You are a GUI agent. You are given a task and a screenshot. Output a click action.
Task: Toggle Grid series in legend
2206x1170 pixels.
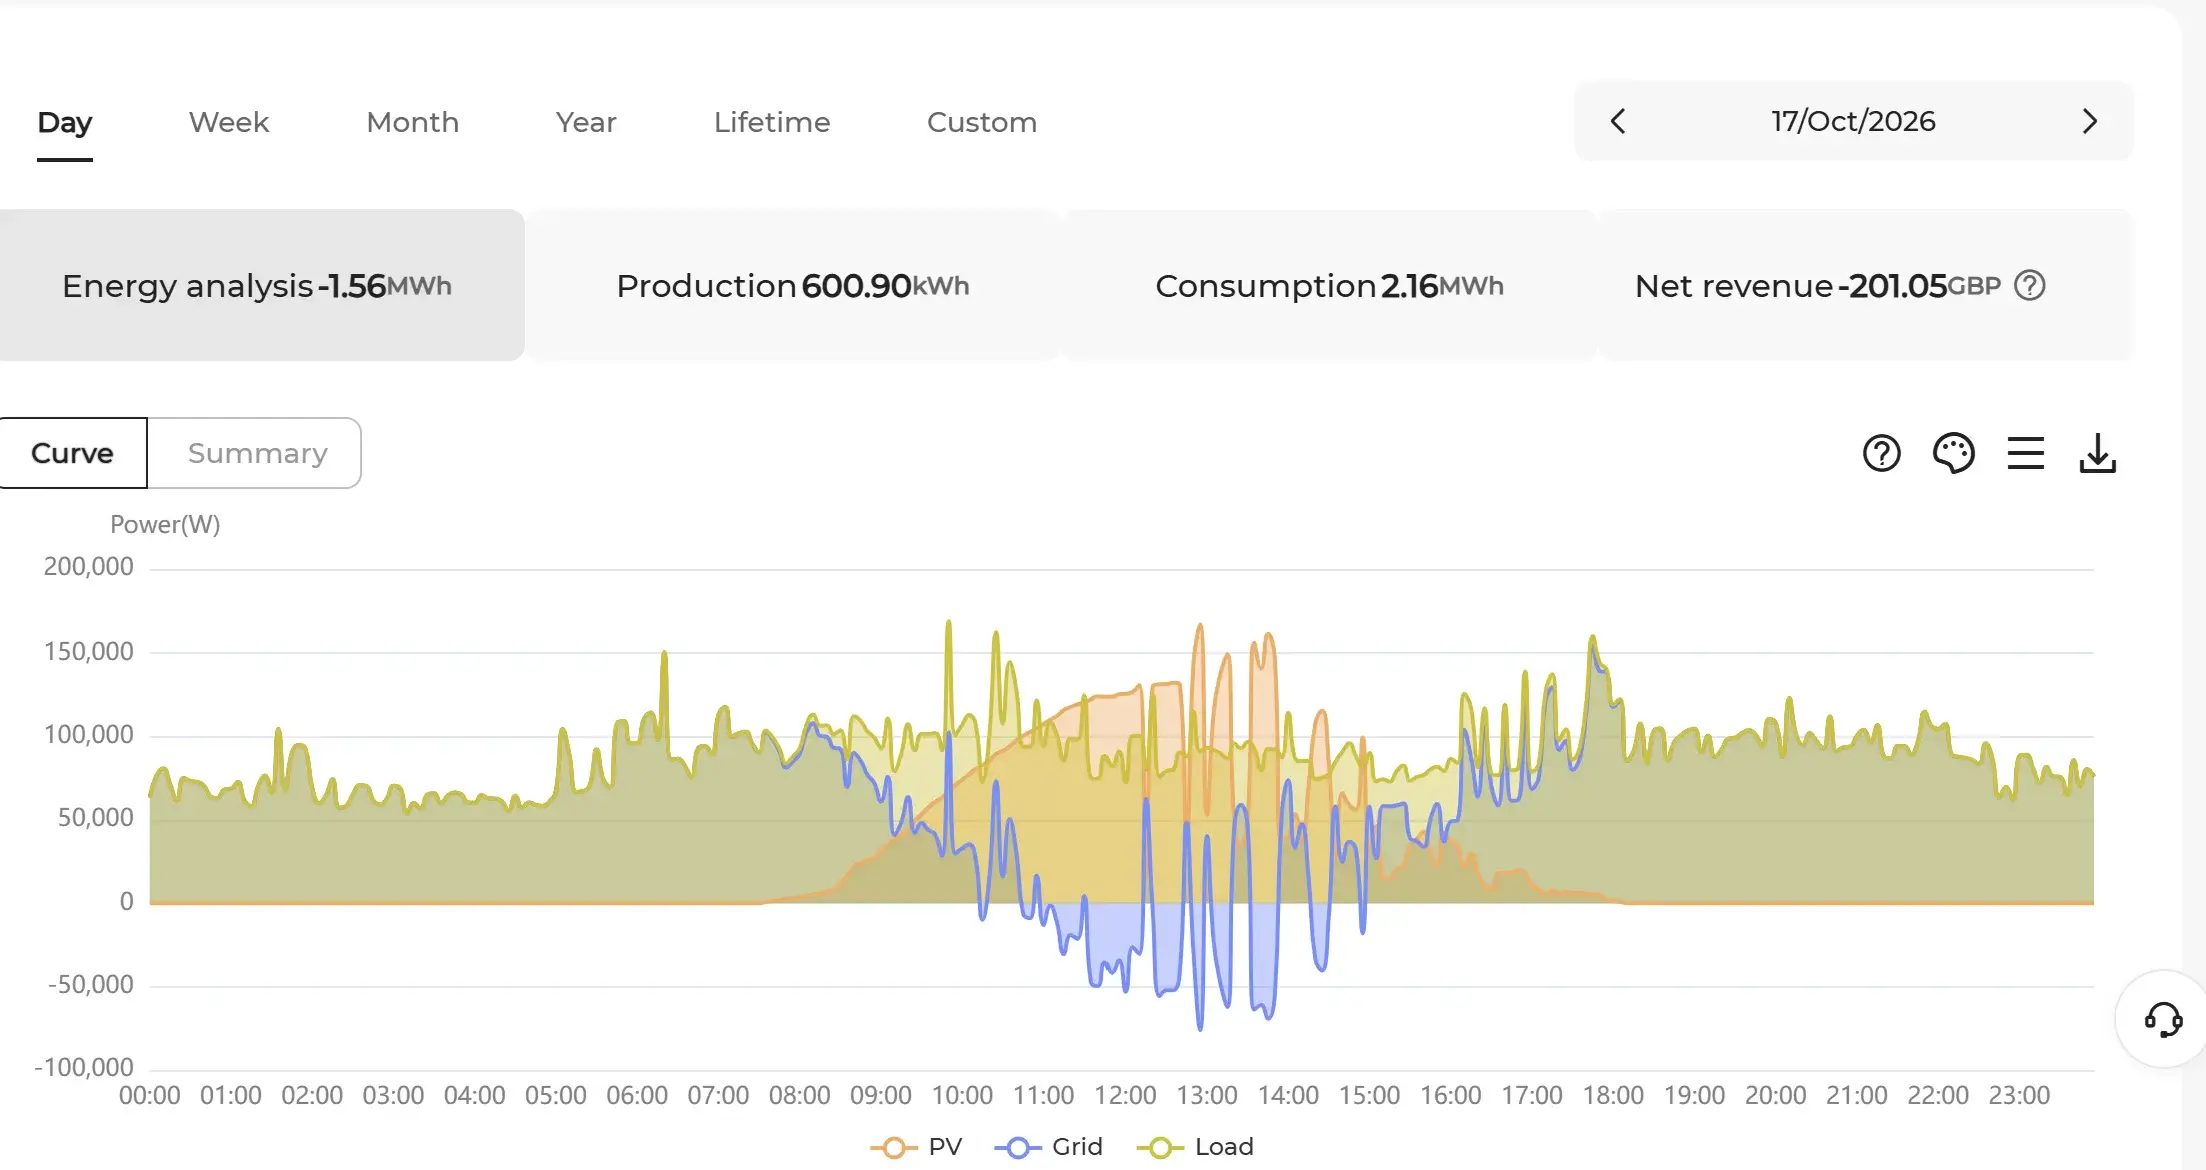coord(1048,1147)
